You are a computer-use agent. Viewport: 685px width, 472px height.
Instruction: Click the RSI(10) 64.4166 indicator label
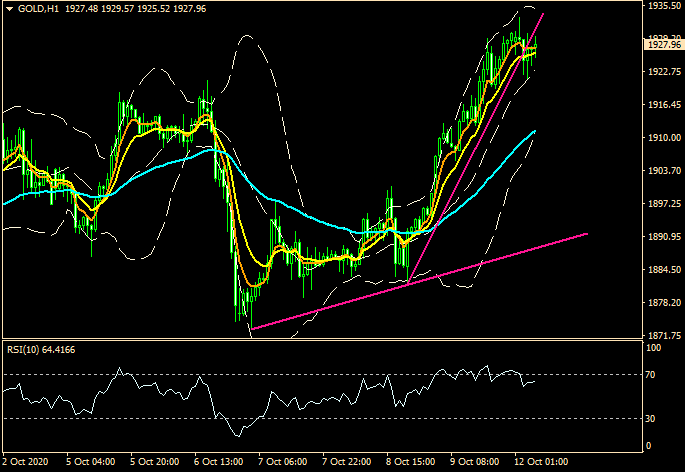tap(41, 349)
